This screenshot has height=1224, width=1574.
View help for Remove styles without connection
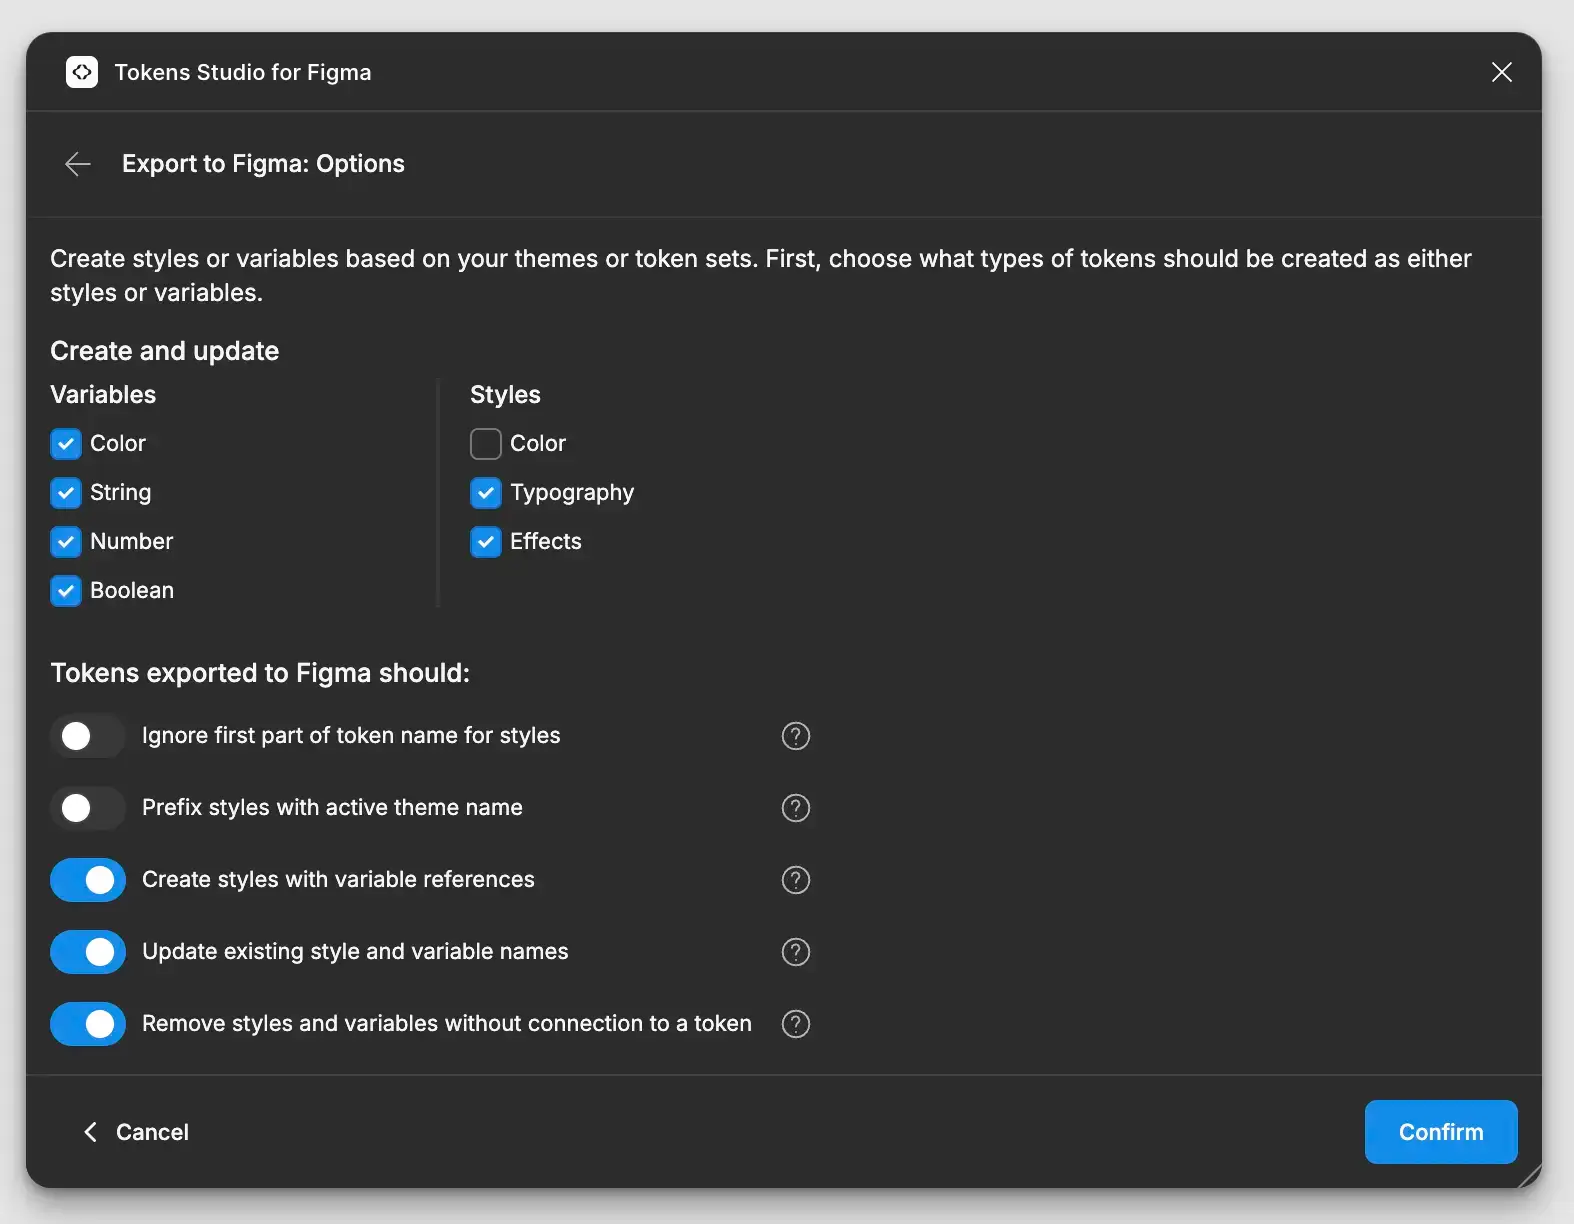tap(795, 1024)
